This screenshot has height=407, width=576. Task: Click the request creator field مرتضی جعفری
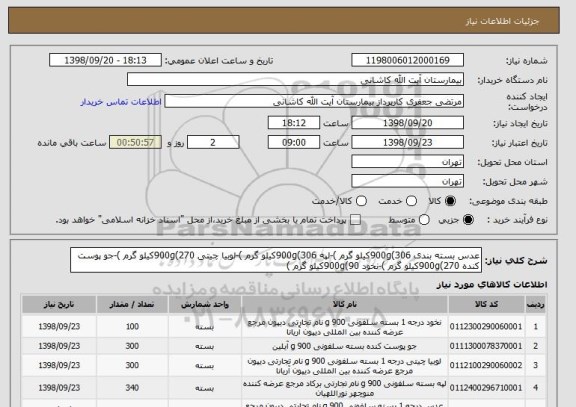(x=314, y=101)
